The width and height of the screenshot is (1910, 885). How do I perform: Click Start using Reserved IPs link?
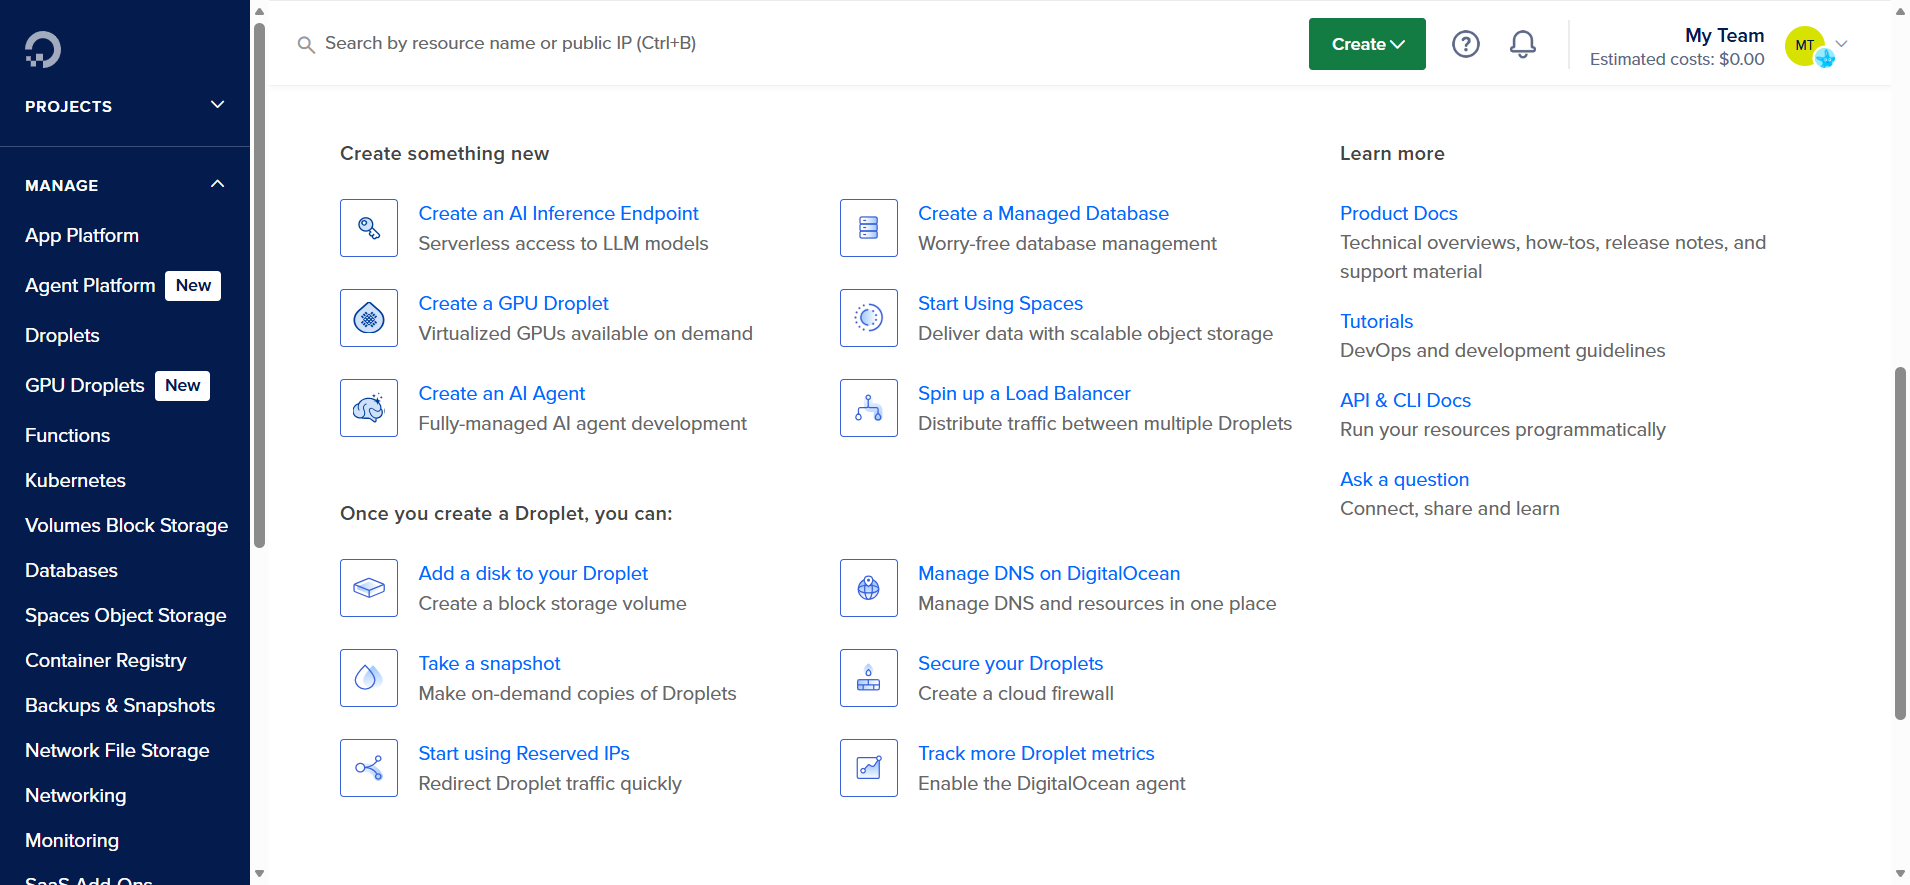[x=524, y=753]
